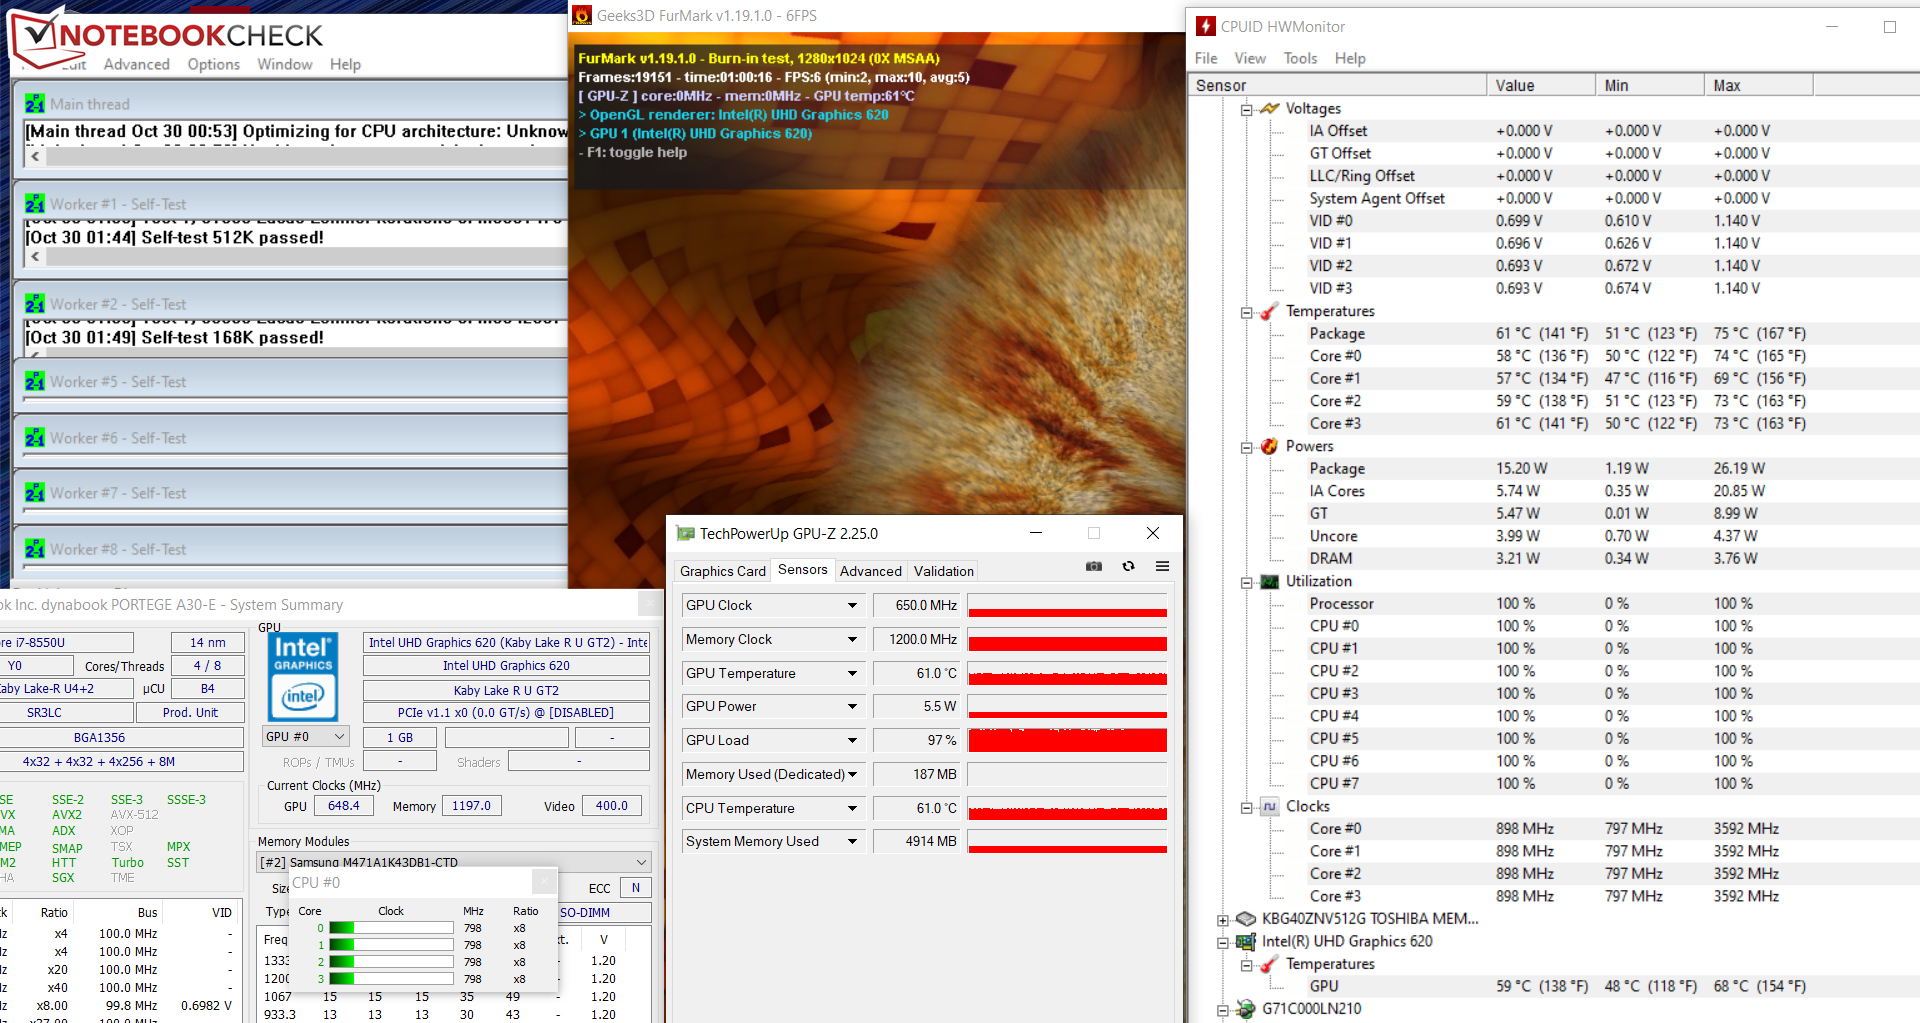Image resolution: width=1920 pixels, height=1023 pixels.
Task: Click the ECC 'N' indicator box
Action: click(636, 888)
